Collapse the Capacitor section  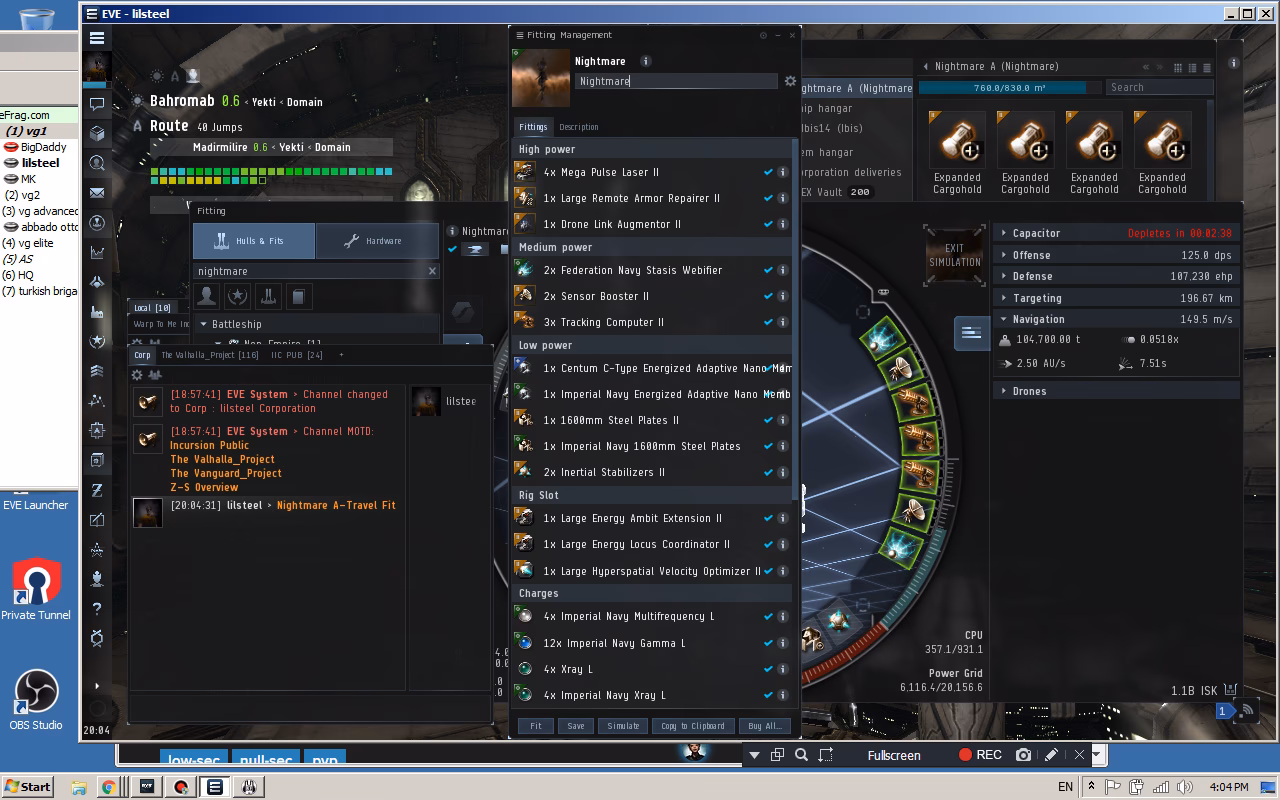tap(1005, 233)
